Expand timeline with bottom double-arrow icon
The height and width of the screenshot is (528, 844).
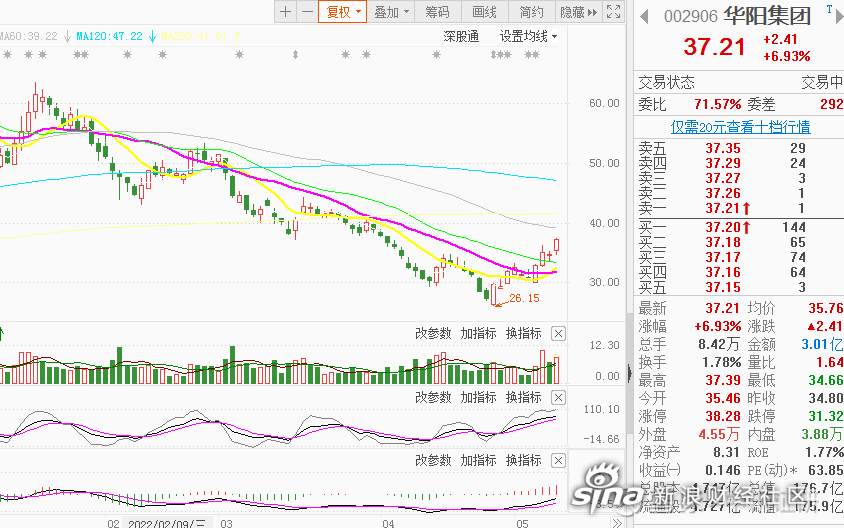pyautogui.click(x=617, y=523)
